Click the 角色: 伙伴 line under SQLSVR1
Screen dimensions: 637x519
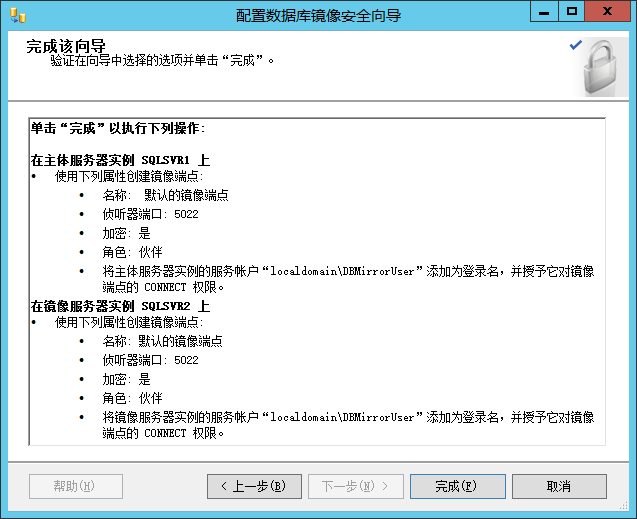click(x=132, y=252)
